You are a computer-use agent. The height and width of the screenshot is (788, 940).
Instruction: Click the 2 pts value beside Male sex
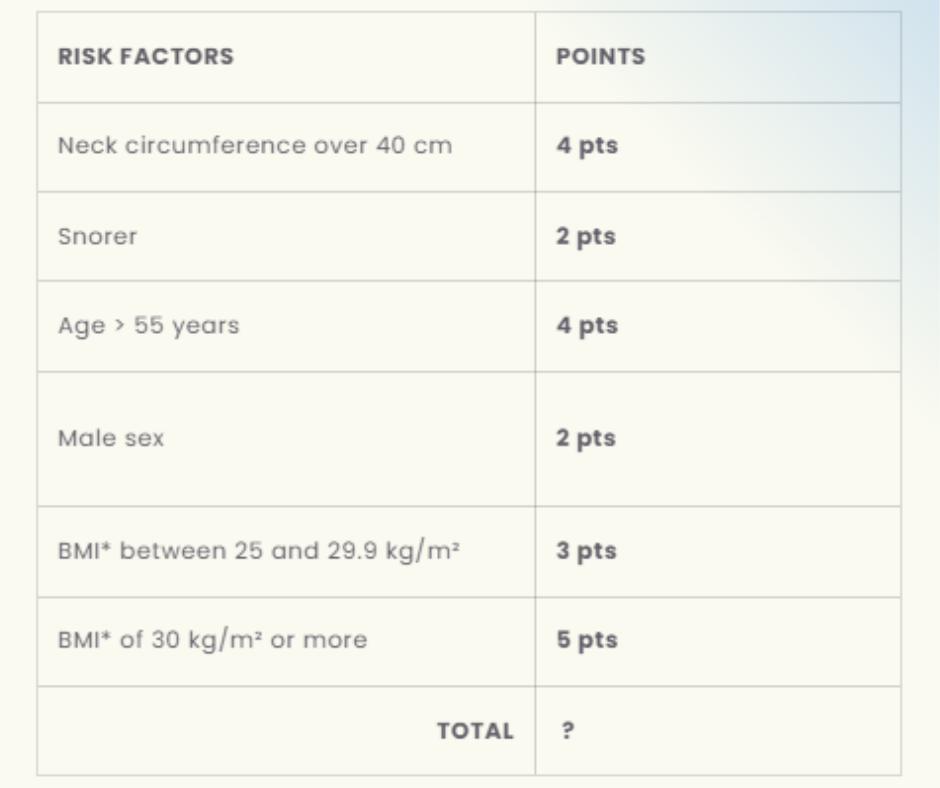tap(587, 439)
